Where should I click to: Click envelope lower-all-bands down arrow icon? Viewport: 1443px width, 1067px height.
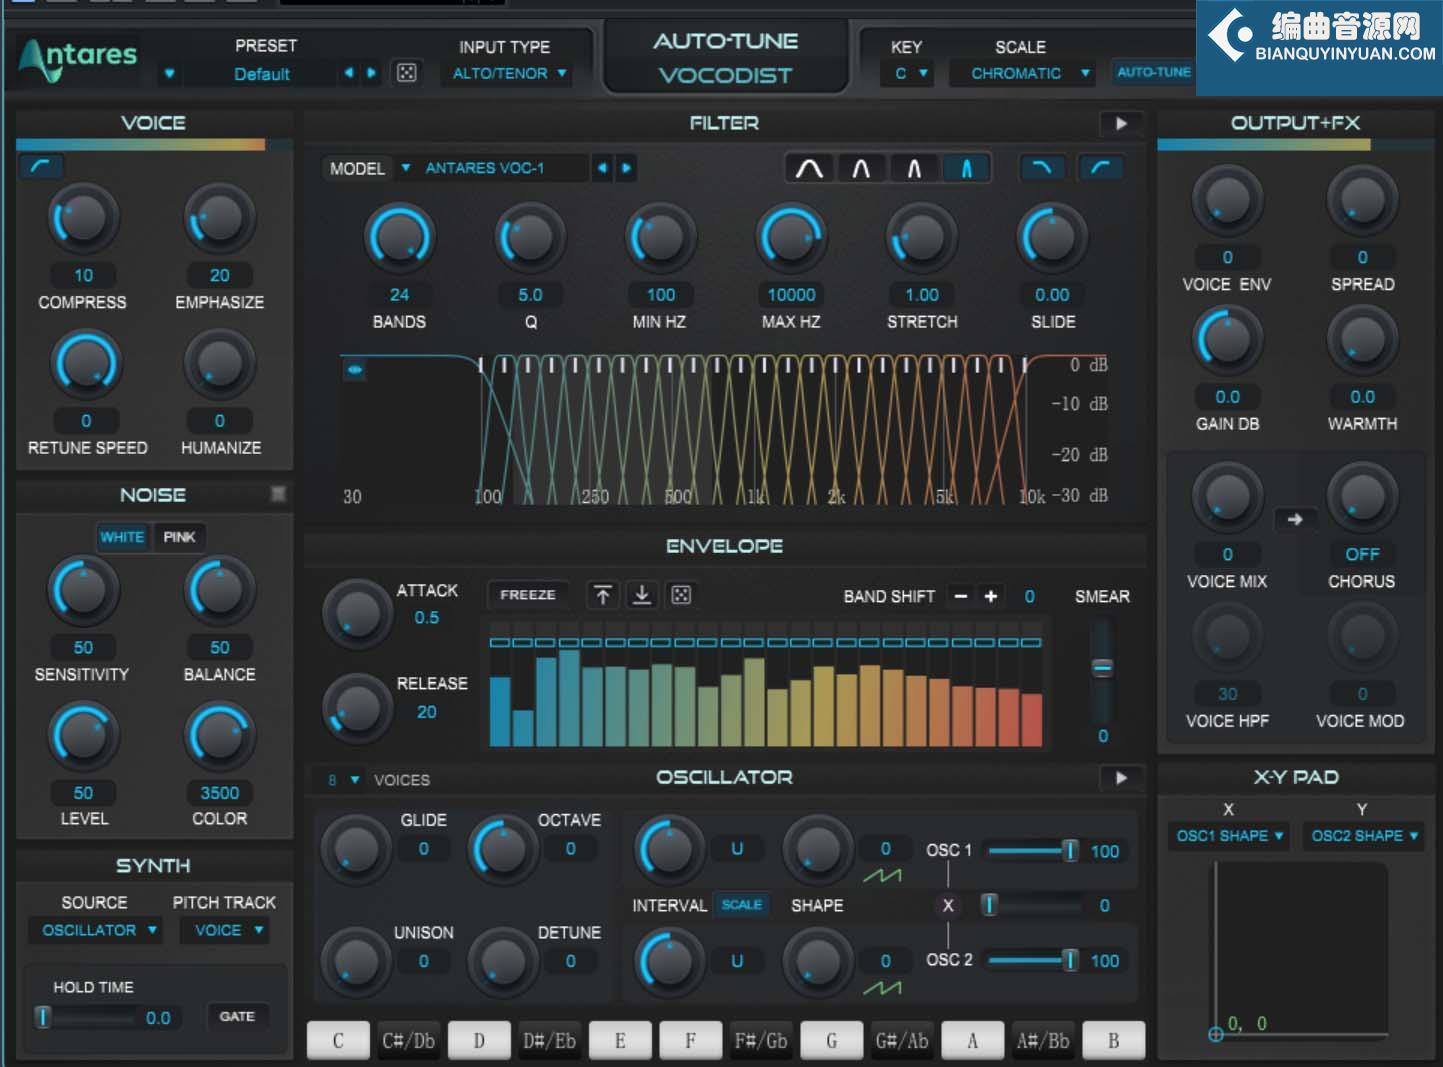pos(642,595)
